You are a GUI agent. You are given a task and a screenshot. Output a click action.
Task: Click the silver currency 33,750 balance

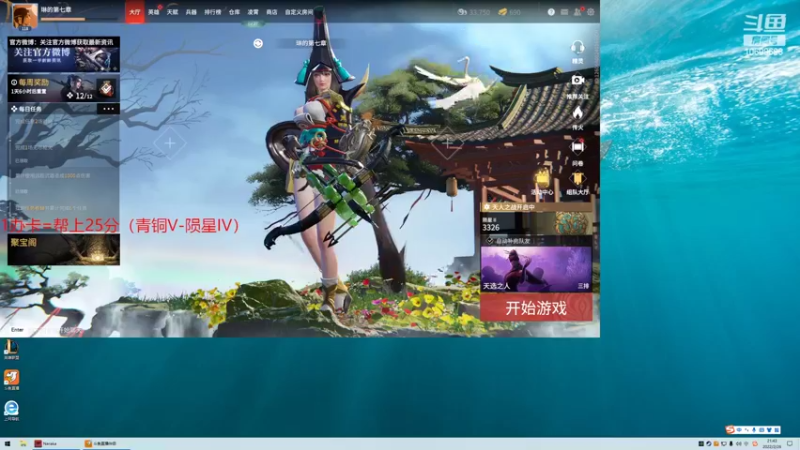[x=473, y=12]
